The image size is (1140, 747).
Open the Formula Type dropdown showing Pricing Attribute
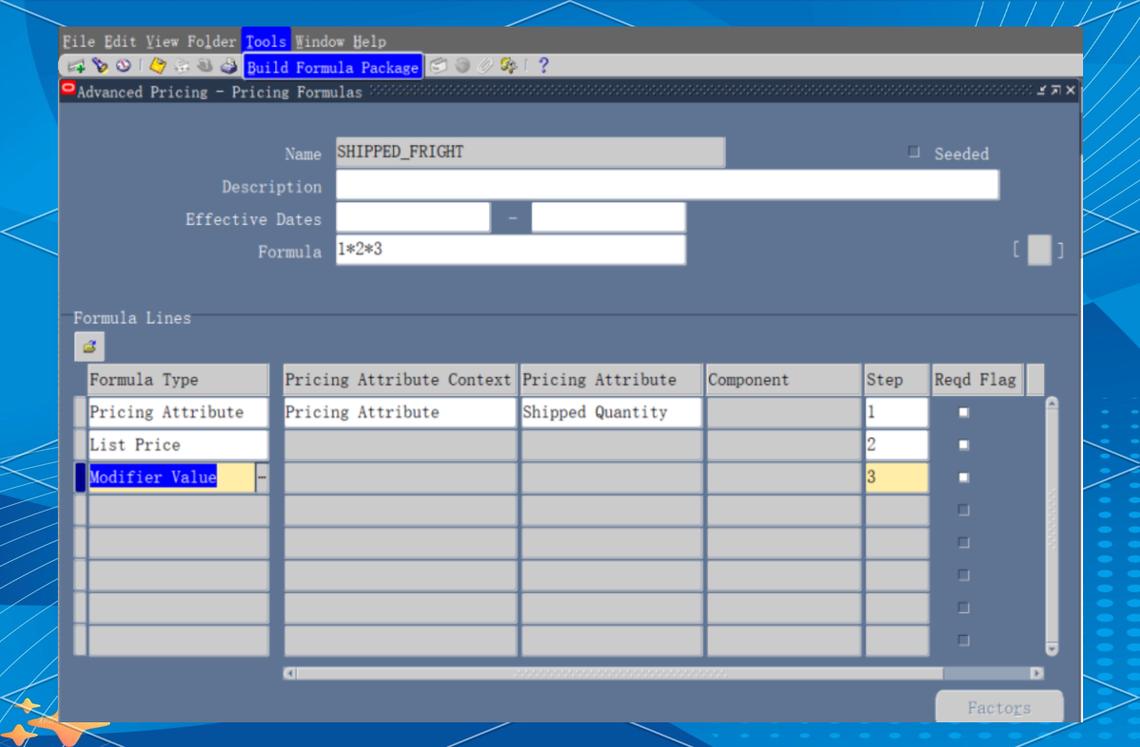[x=178, y=412]
